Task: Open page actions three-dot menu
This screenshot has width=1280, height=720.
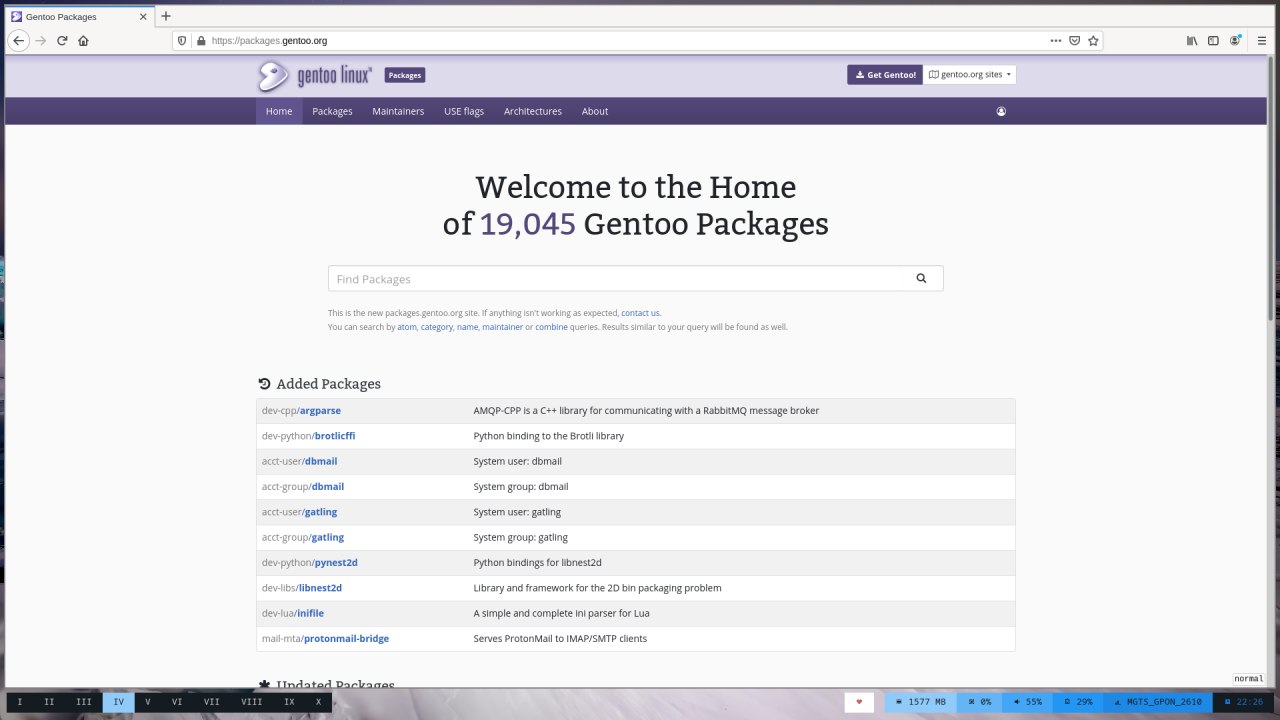Action: click(x=1056, y=41)
